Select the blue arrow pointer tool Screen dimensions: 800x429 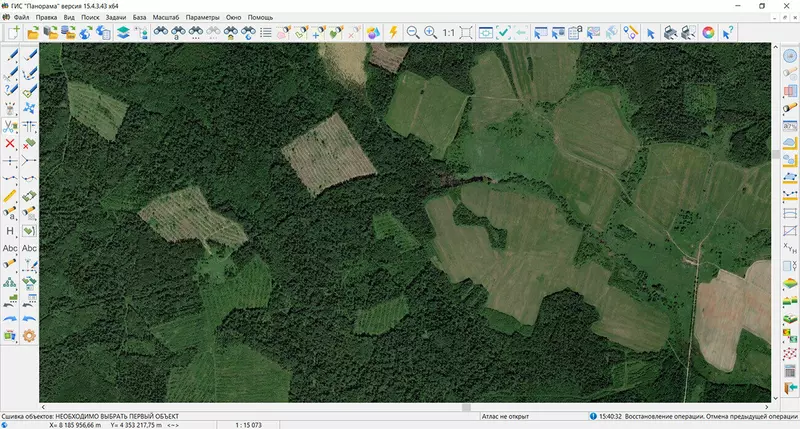point(650,33)
